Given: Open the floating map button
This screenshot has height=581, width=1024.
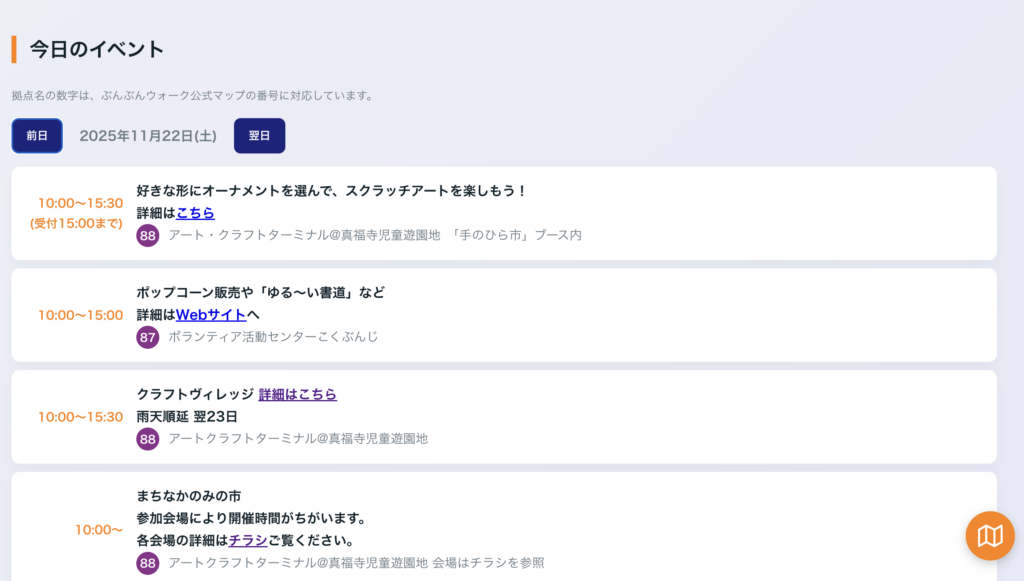Looking at the screenshot, I should tap(989, 536).
